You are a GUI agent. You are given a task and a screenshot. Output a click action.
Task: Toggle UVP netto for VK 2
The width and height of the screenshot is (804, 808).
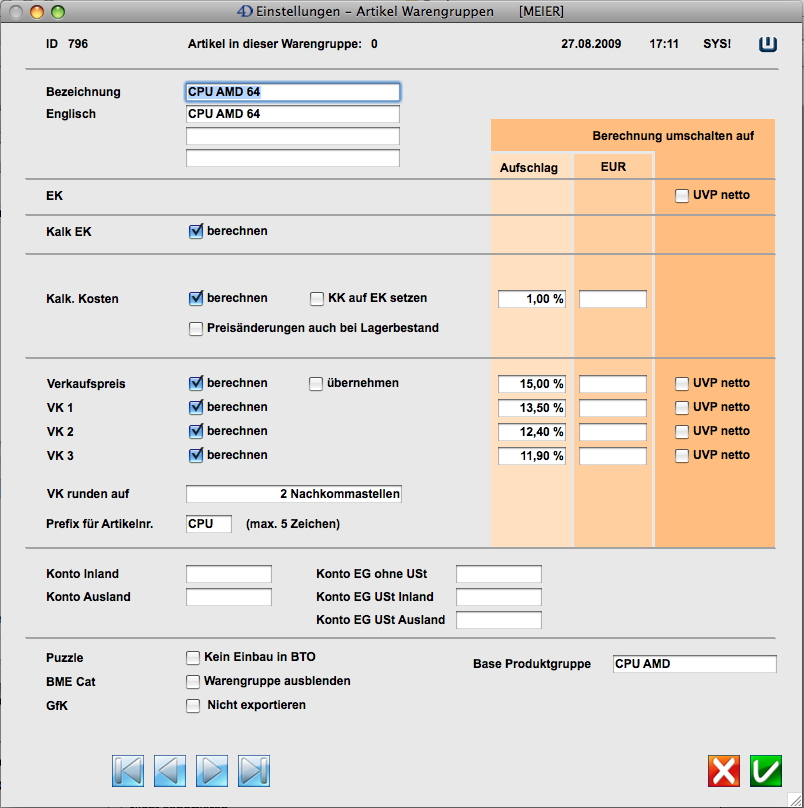[x=682, y=431]
